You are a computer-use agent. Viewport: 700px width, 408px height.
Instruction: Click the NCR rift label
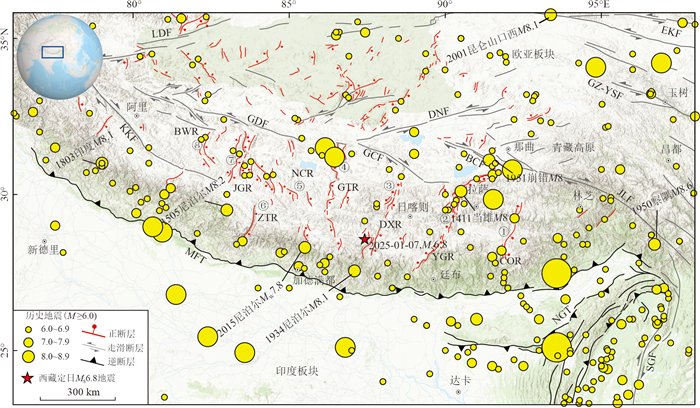(303, 174)
